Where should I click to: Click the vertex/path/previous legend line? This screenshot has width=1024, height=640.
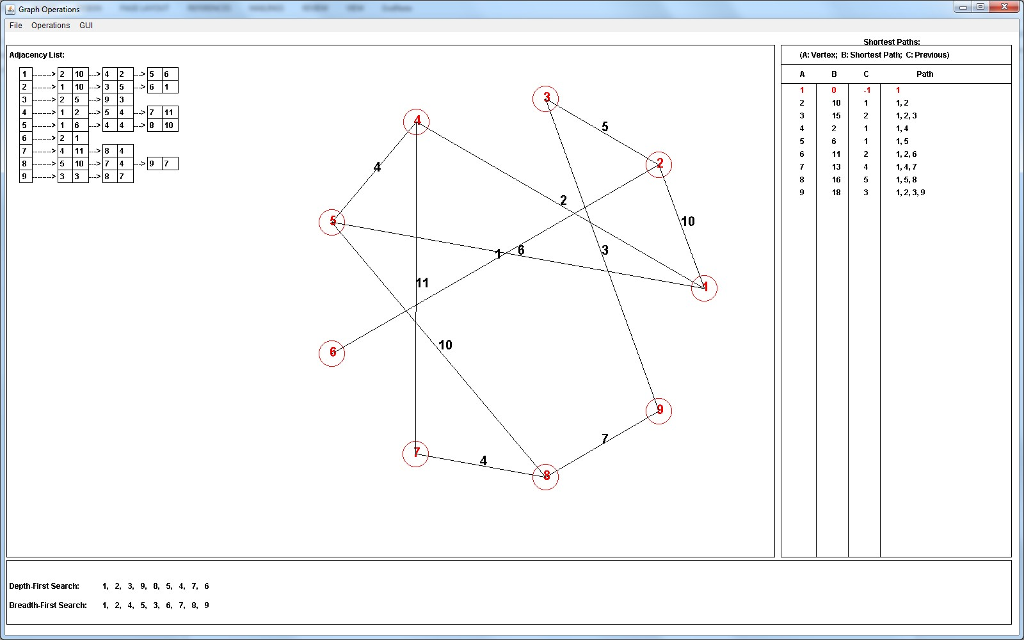point(874,56)
